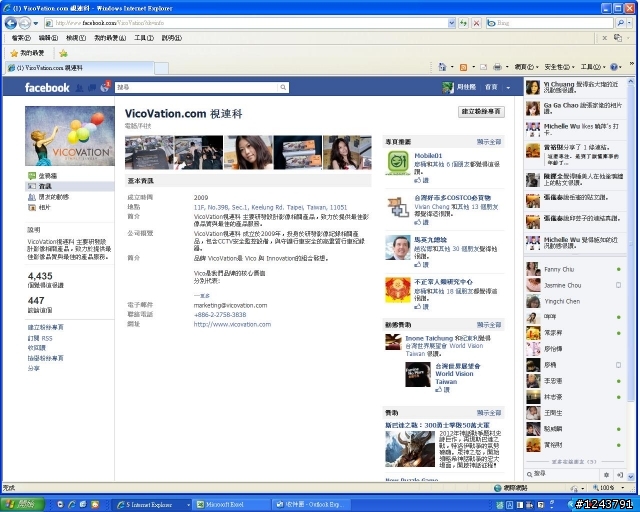Open the 台灣好市多COSTCO必買物 page link
Image resolution: width=640 pixels, height=512 pixels.
coord(453,198)
